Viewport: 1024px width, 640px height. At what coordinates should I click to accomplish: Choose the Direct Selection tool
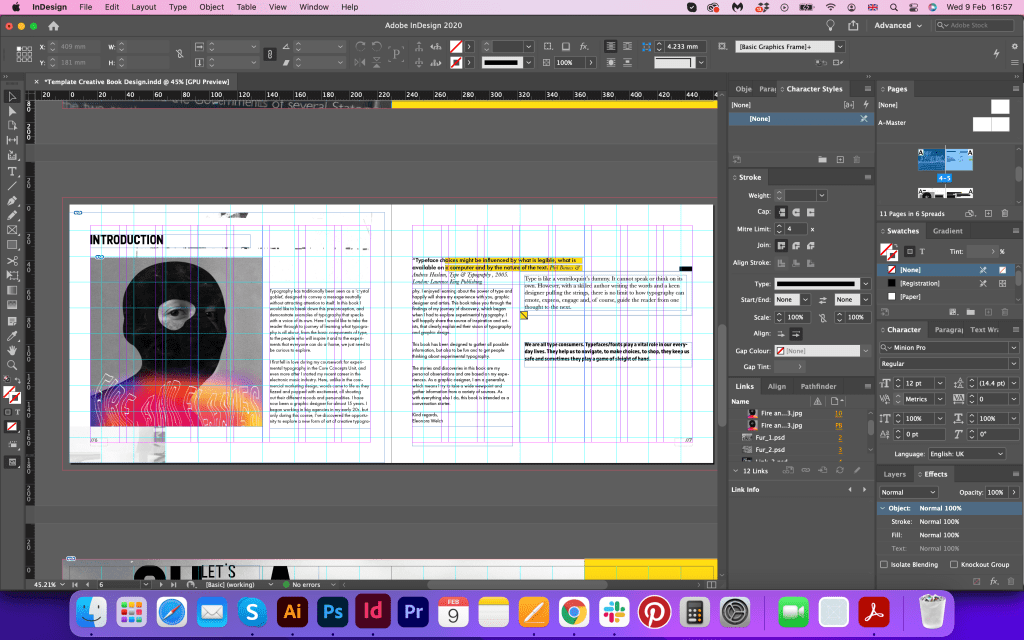(12, 111)
